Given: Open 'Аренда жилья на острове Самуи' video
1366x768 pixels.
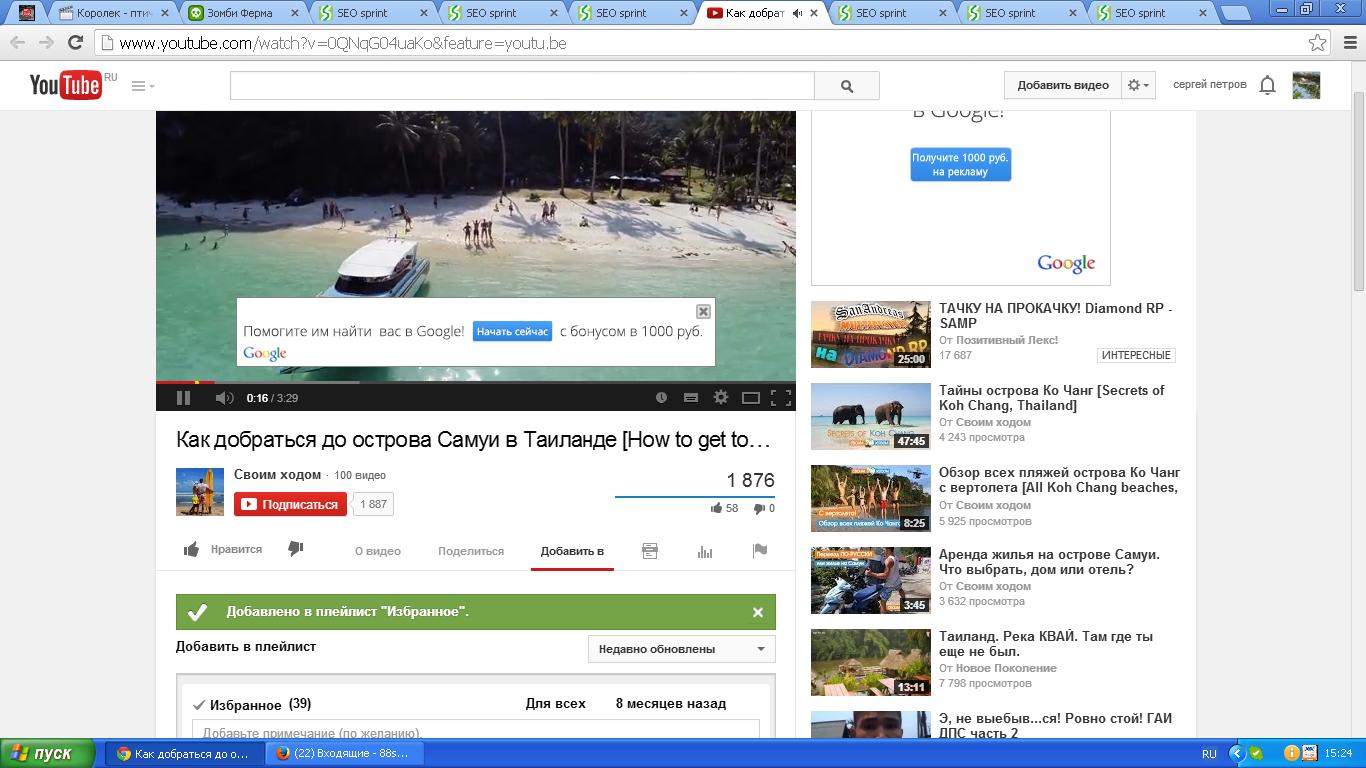Looking at the screenshot, I should (x=1049, y=562).
